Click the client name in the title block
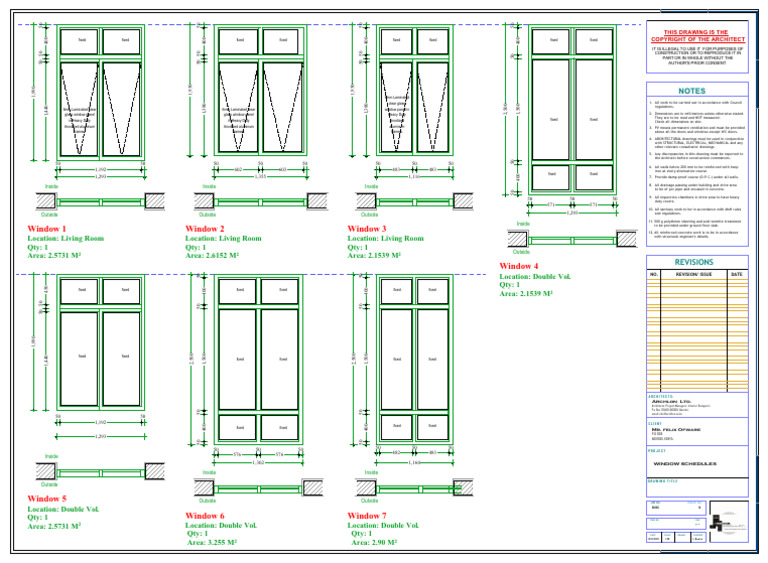The image size is (768, 563). (676, 430)
